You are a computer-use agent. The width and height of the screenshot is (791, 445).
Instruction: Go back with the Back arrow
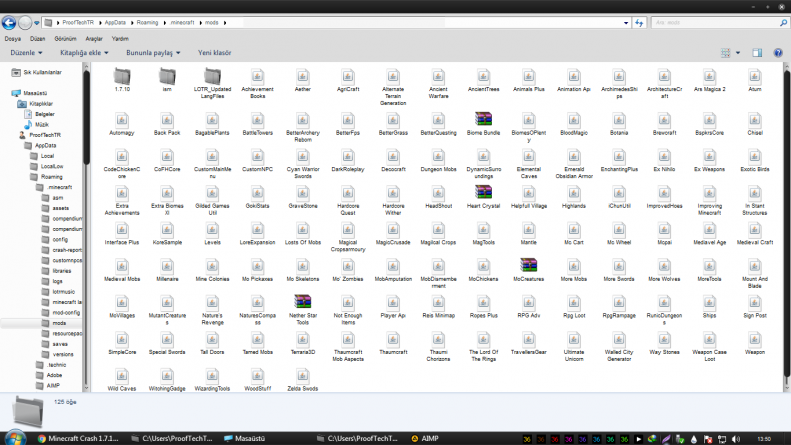[9, 23]
